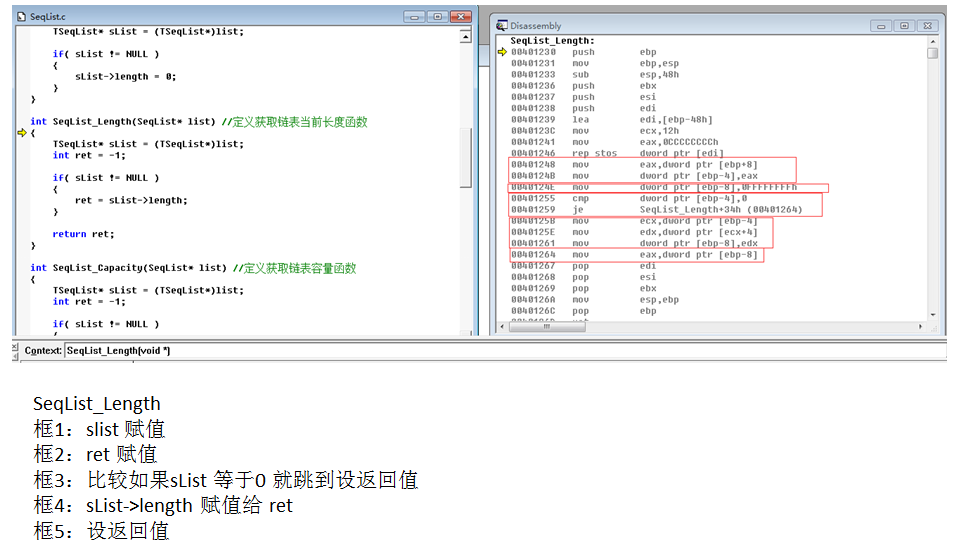Maximize the Disassembly window
This screenshot has height=545, width=969.
coord(904,25)
